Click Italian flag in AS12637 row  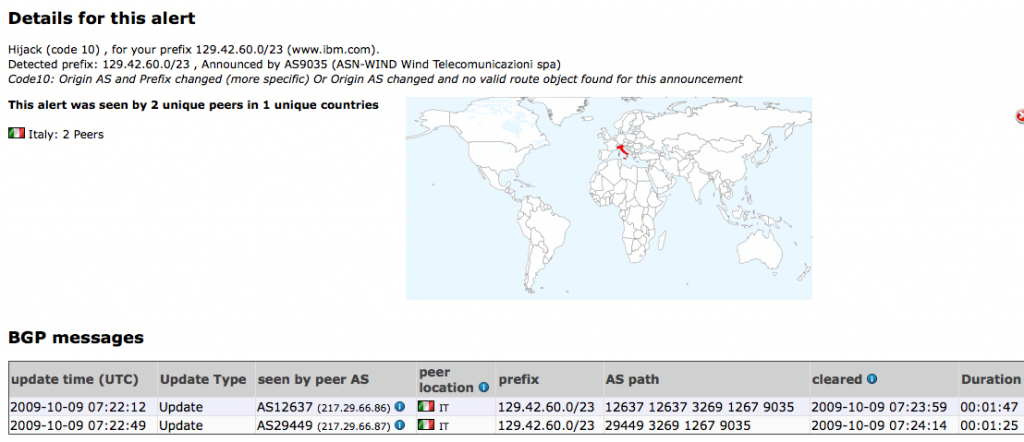tap(427, 407)
